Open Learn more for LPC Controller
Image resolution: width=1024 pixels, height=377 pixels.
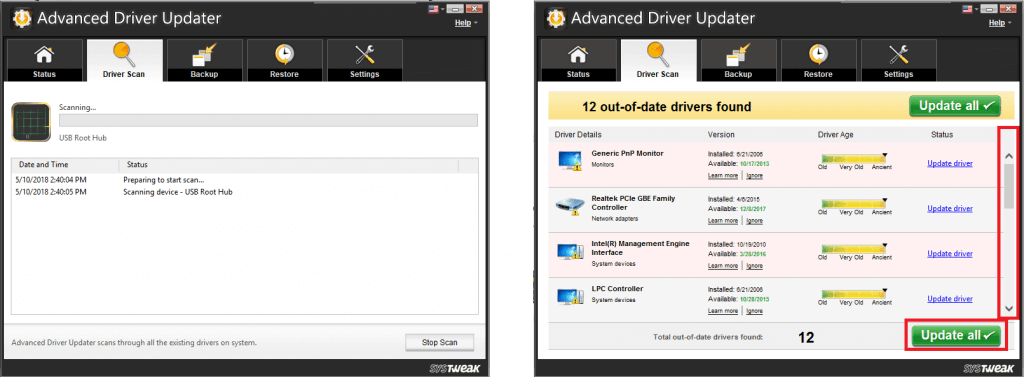723,311
